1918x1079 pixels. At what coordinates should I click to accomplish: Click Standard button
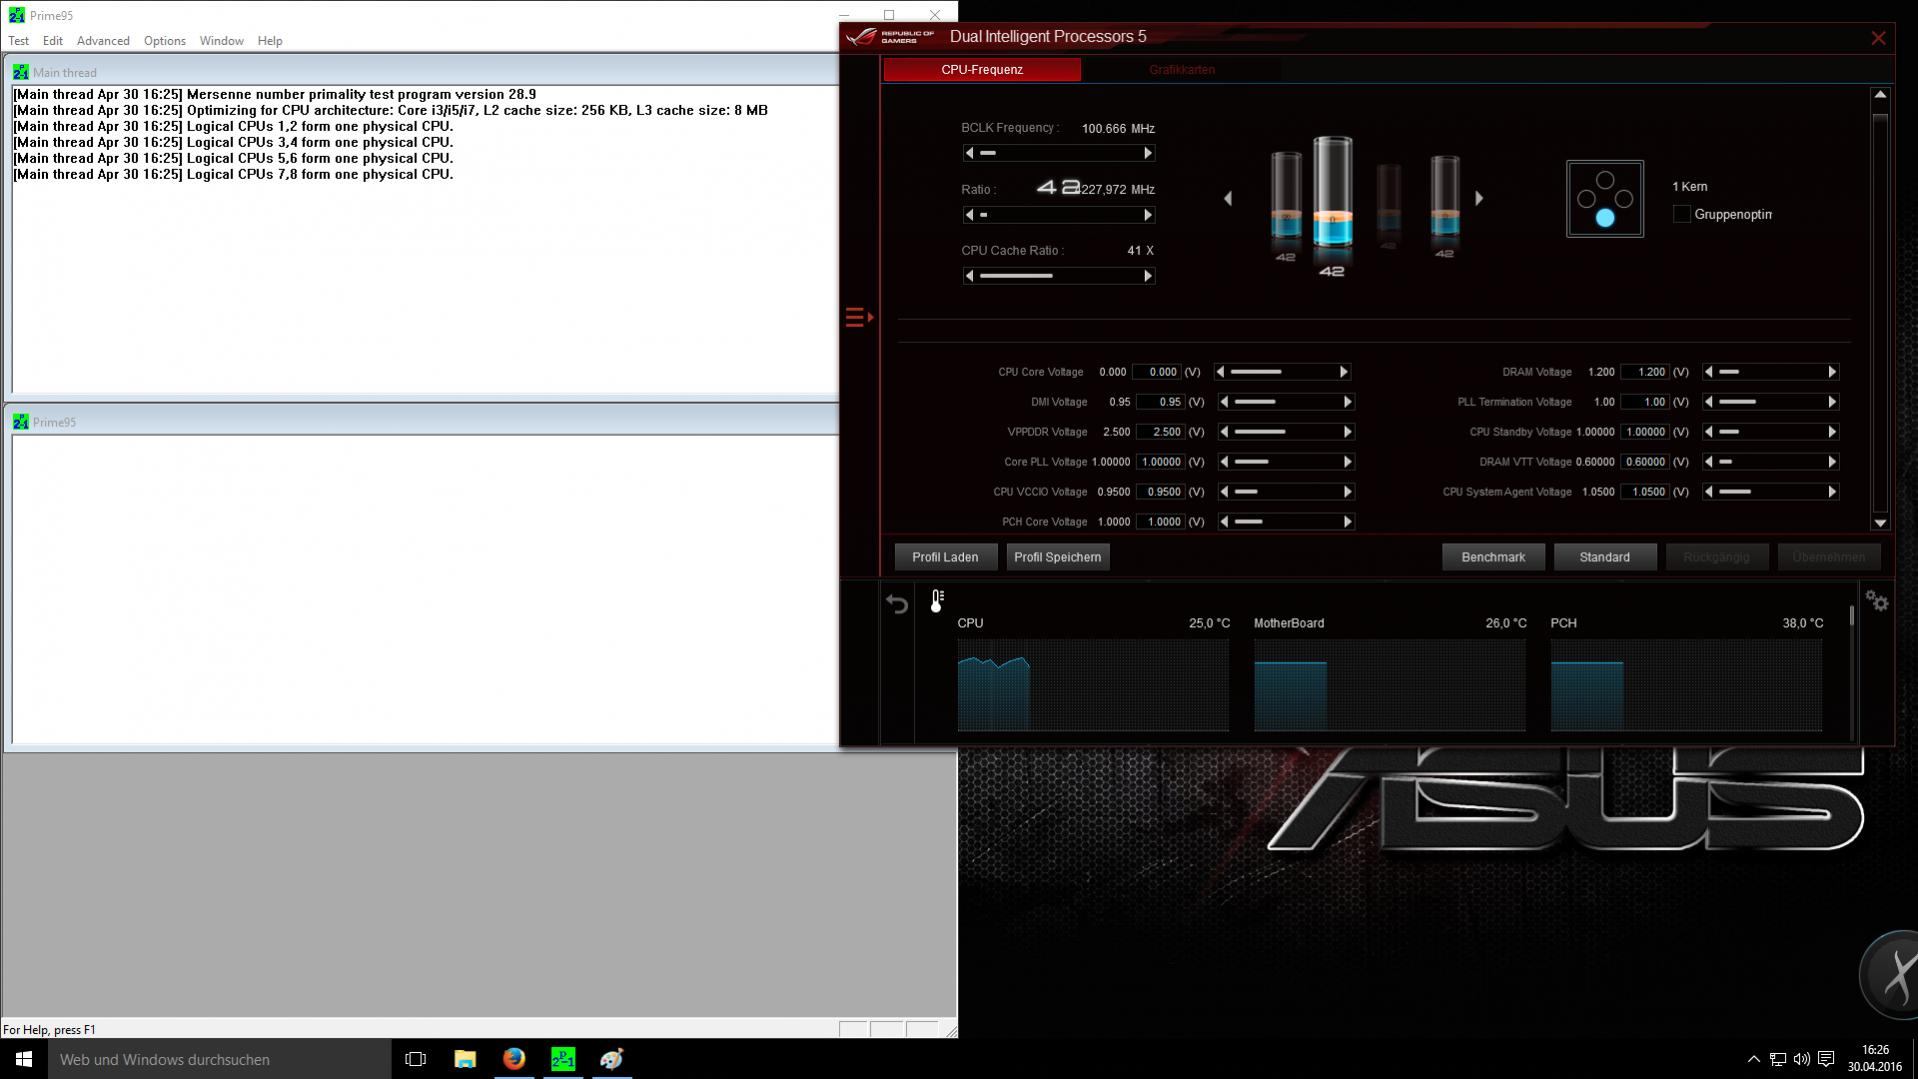(x=1604, y=557)
